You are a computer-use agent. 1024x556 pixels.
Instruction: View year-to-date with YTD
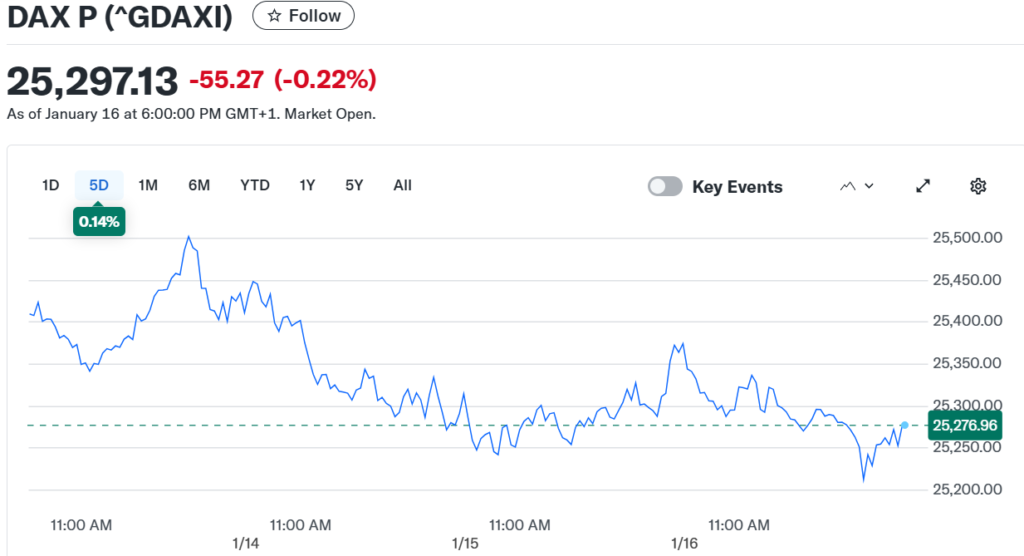[255, 185]
